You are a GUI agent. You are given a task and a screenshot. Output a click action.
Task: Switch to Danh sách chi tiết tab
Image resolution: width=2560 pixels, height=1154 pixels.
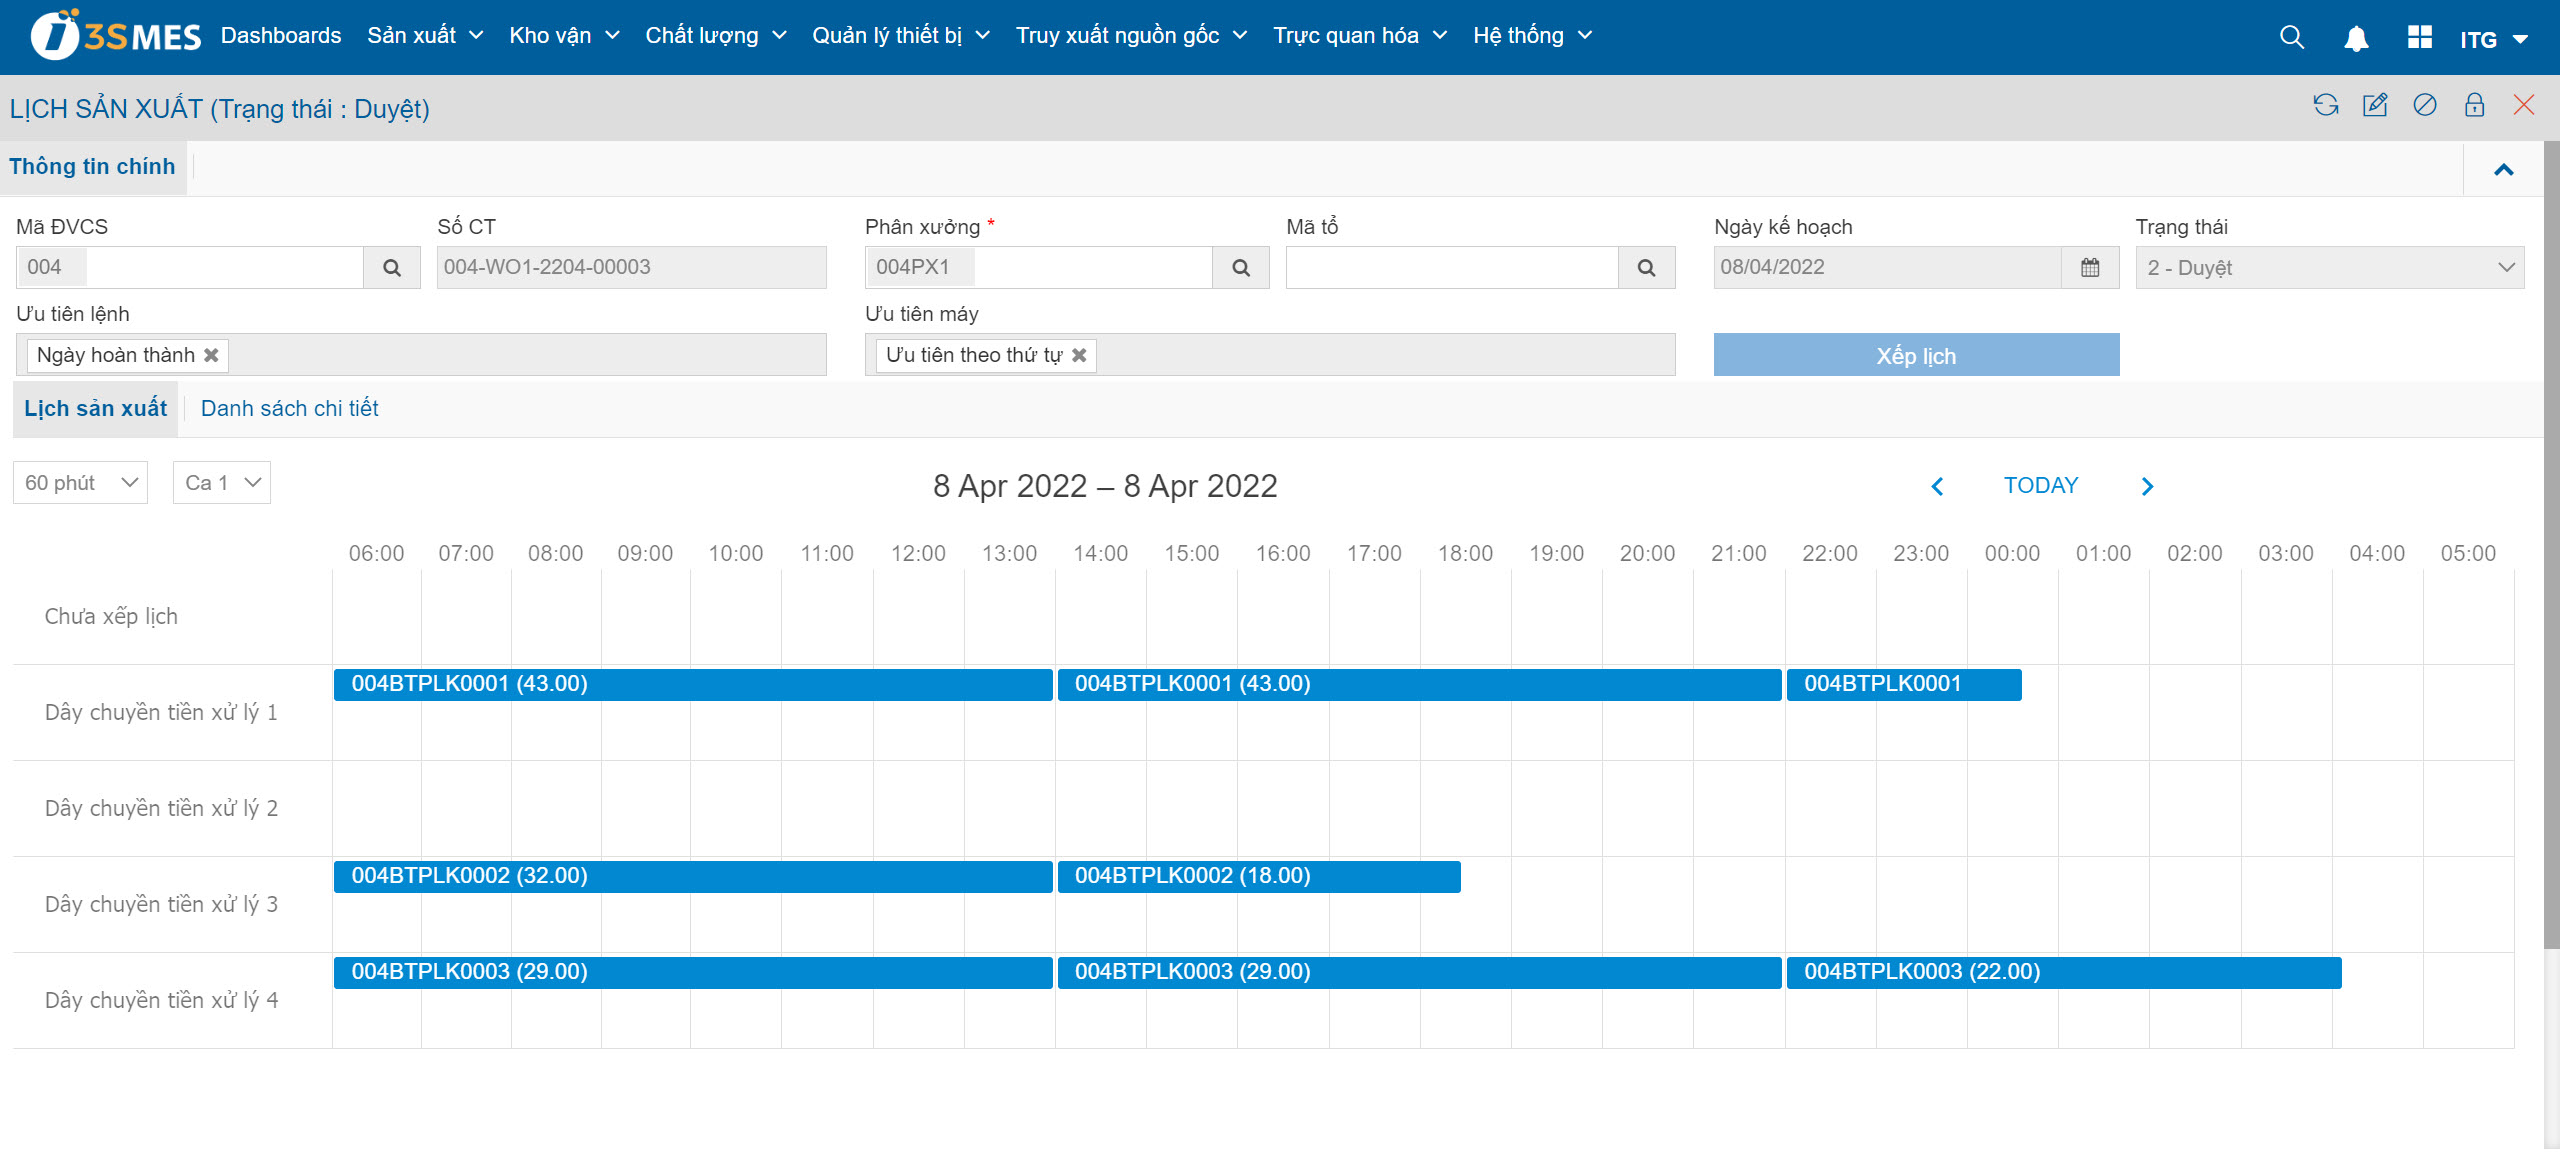coord(289,408)
